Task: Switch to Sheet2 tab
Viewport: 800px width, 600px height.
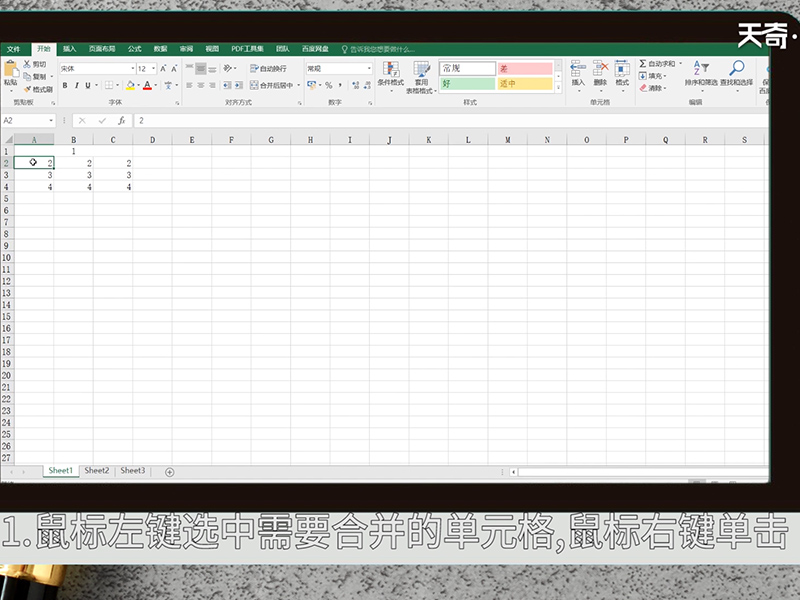Action: coord(97,470)
